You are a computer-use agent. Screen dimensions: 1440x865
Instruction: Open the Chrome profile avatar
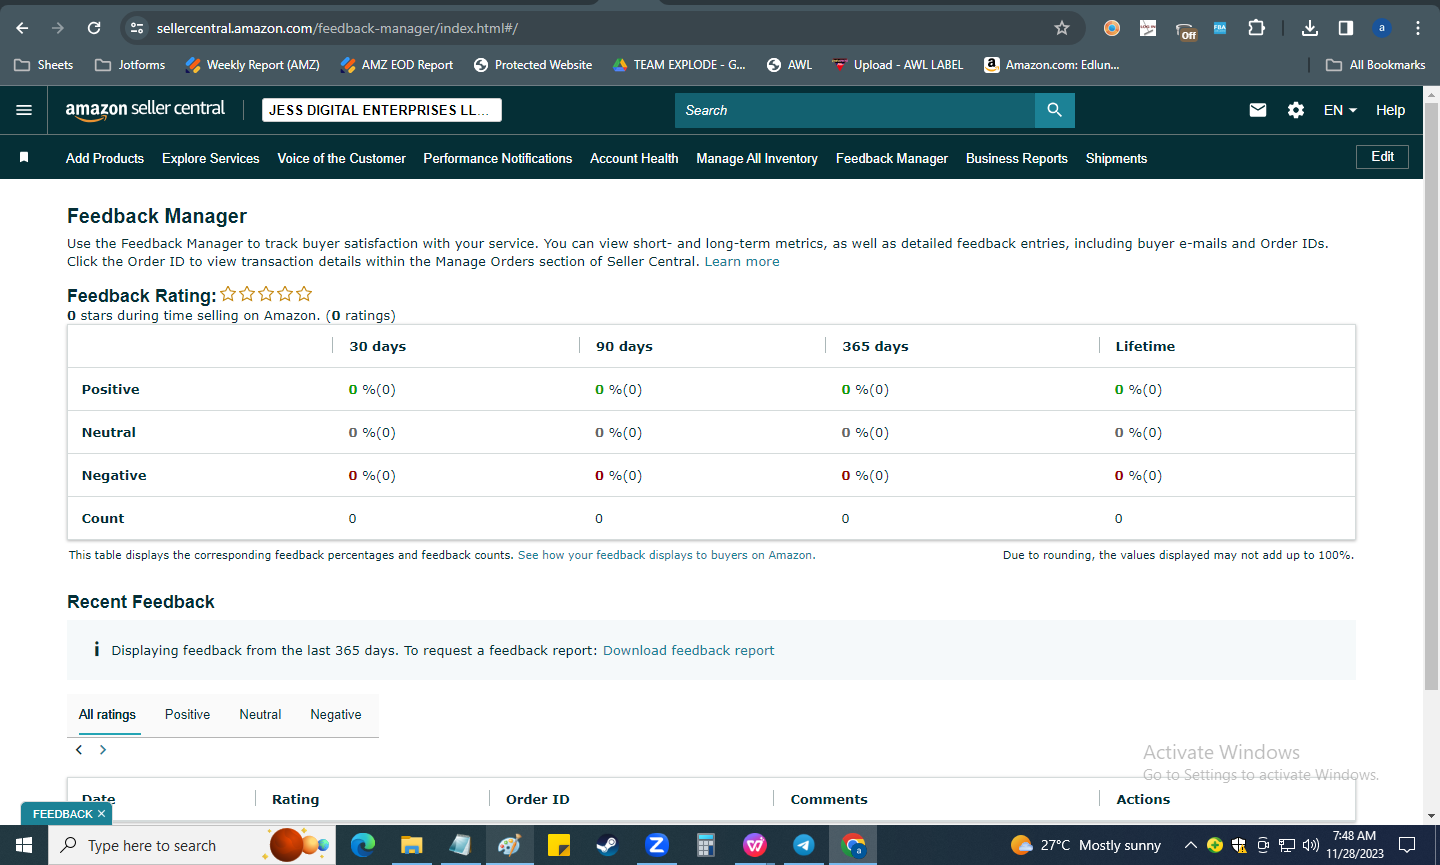point(1382,28)
